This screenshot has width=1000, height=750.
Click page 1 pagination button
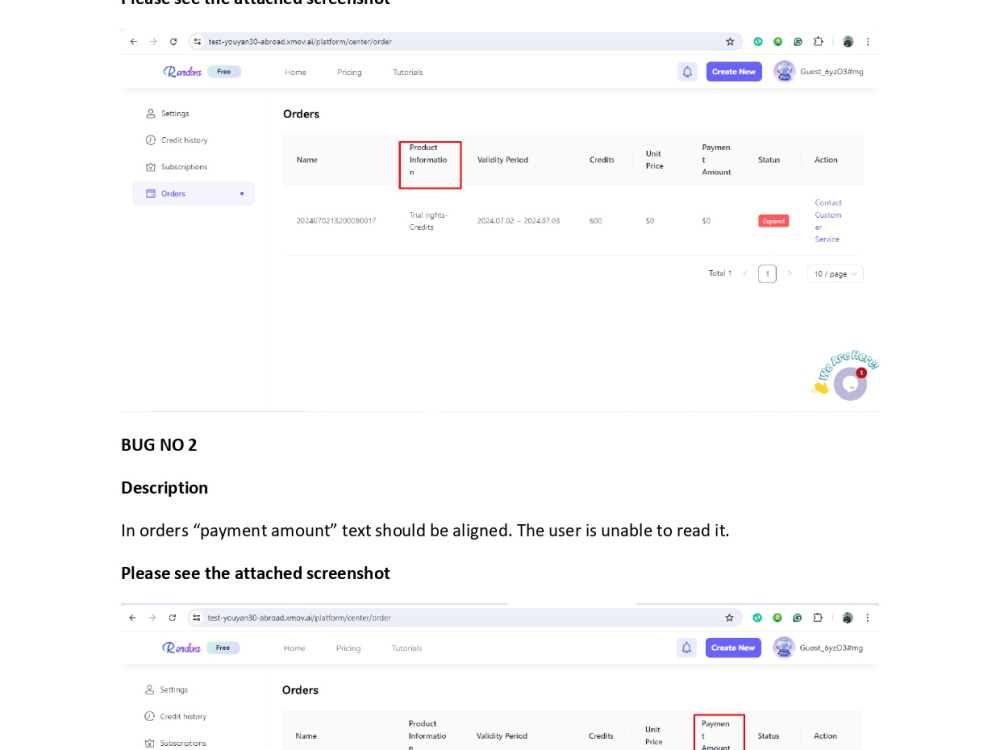(x=767, y=274)
